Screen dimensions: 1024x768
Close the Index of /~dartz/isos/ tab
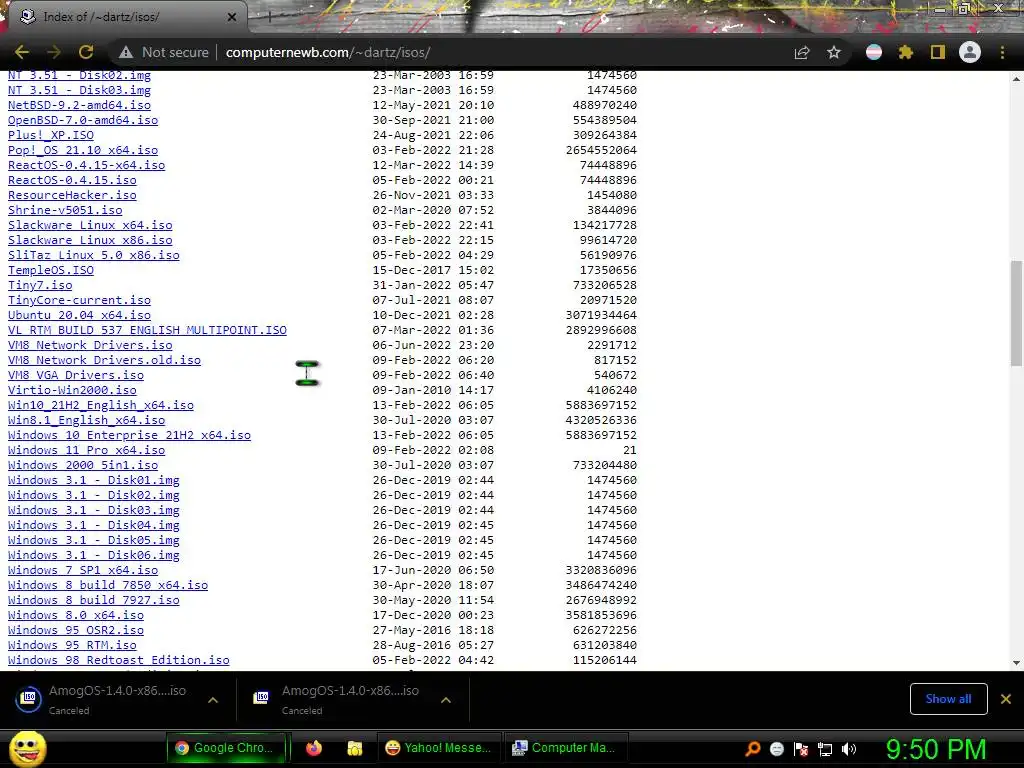(232, 17)
